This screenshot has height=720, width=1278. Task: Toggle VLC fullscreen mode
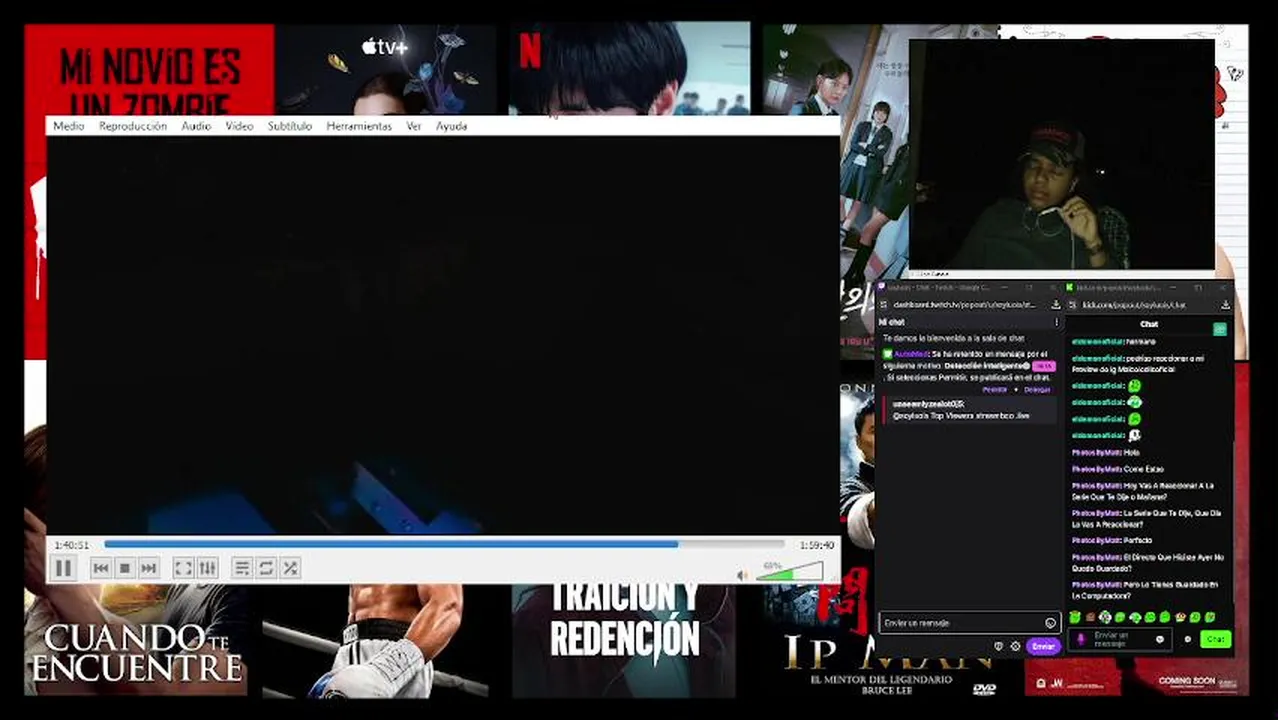pyautogui.click(x=183, y=568)
